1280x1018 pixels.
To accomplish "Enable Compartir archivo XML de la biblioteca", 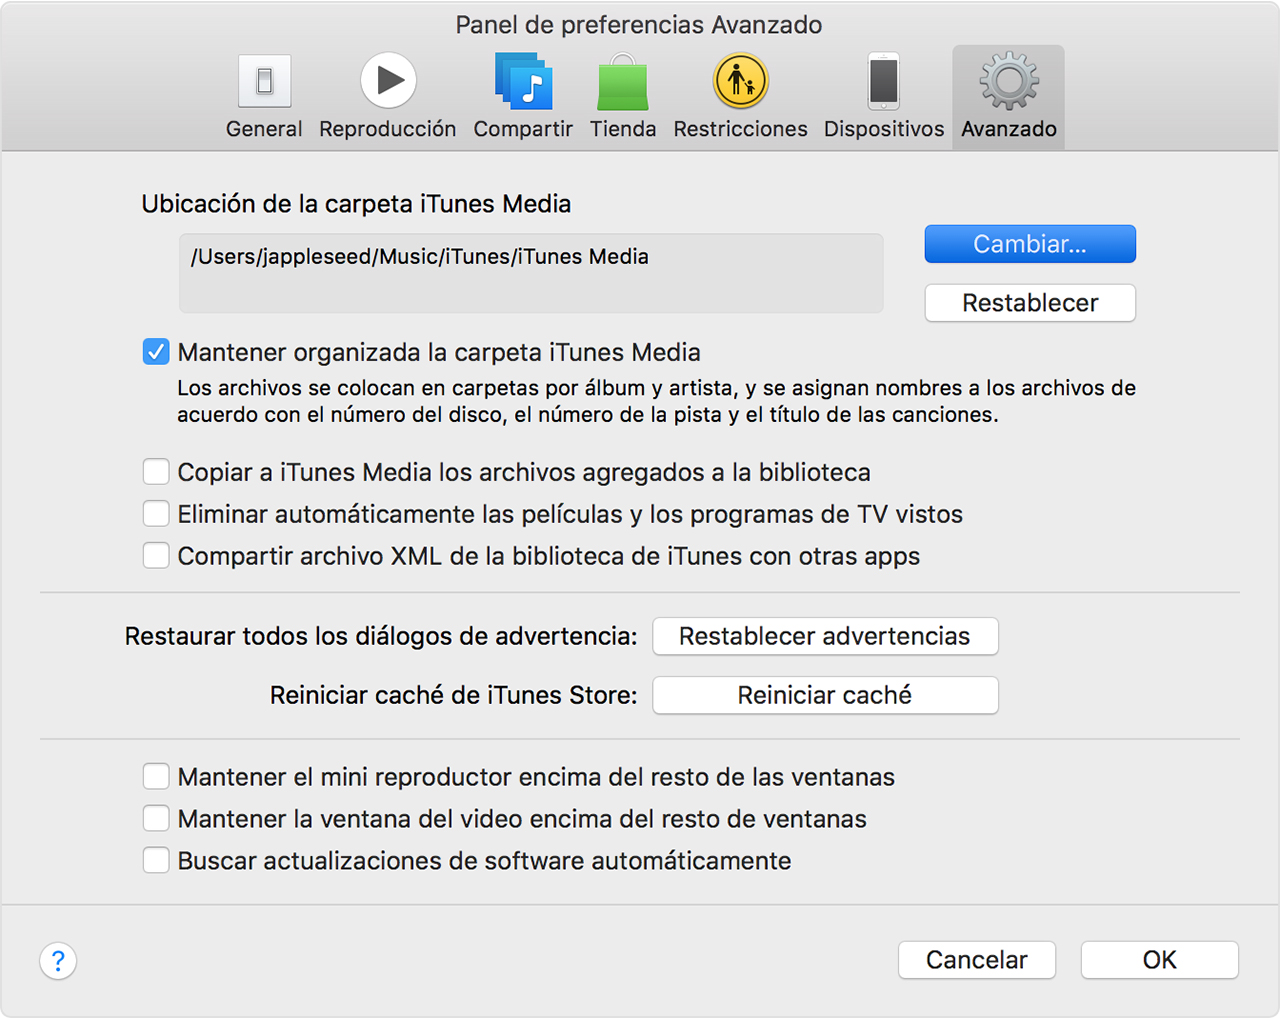I will (x=156, y=556).
